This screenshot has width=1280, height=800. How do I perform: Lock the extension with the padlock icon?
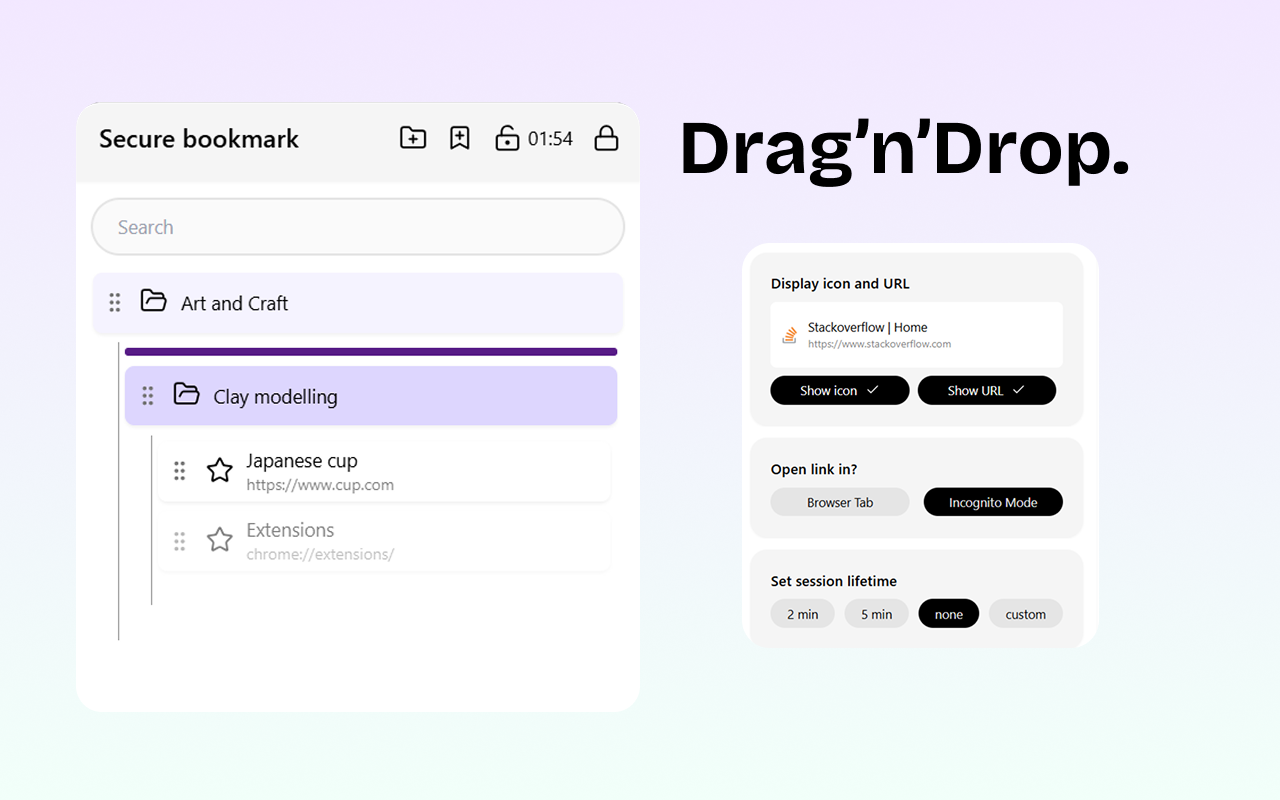point(606,138)
